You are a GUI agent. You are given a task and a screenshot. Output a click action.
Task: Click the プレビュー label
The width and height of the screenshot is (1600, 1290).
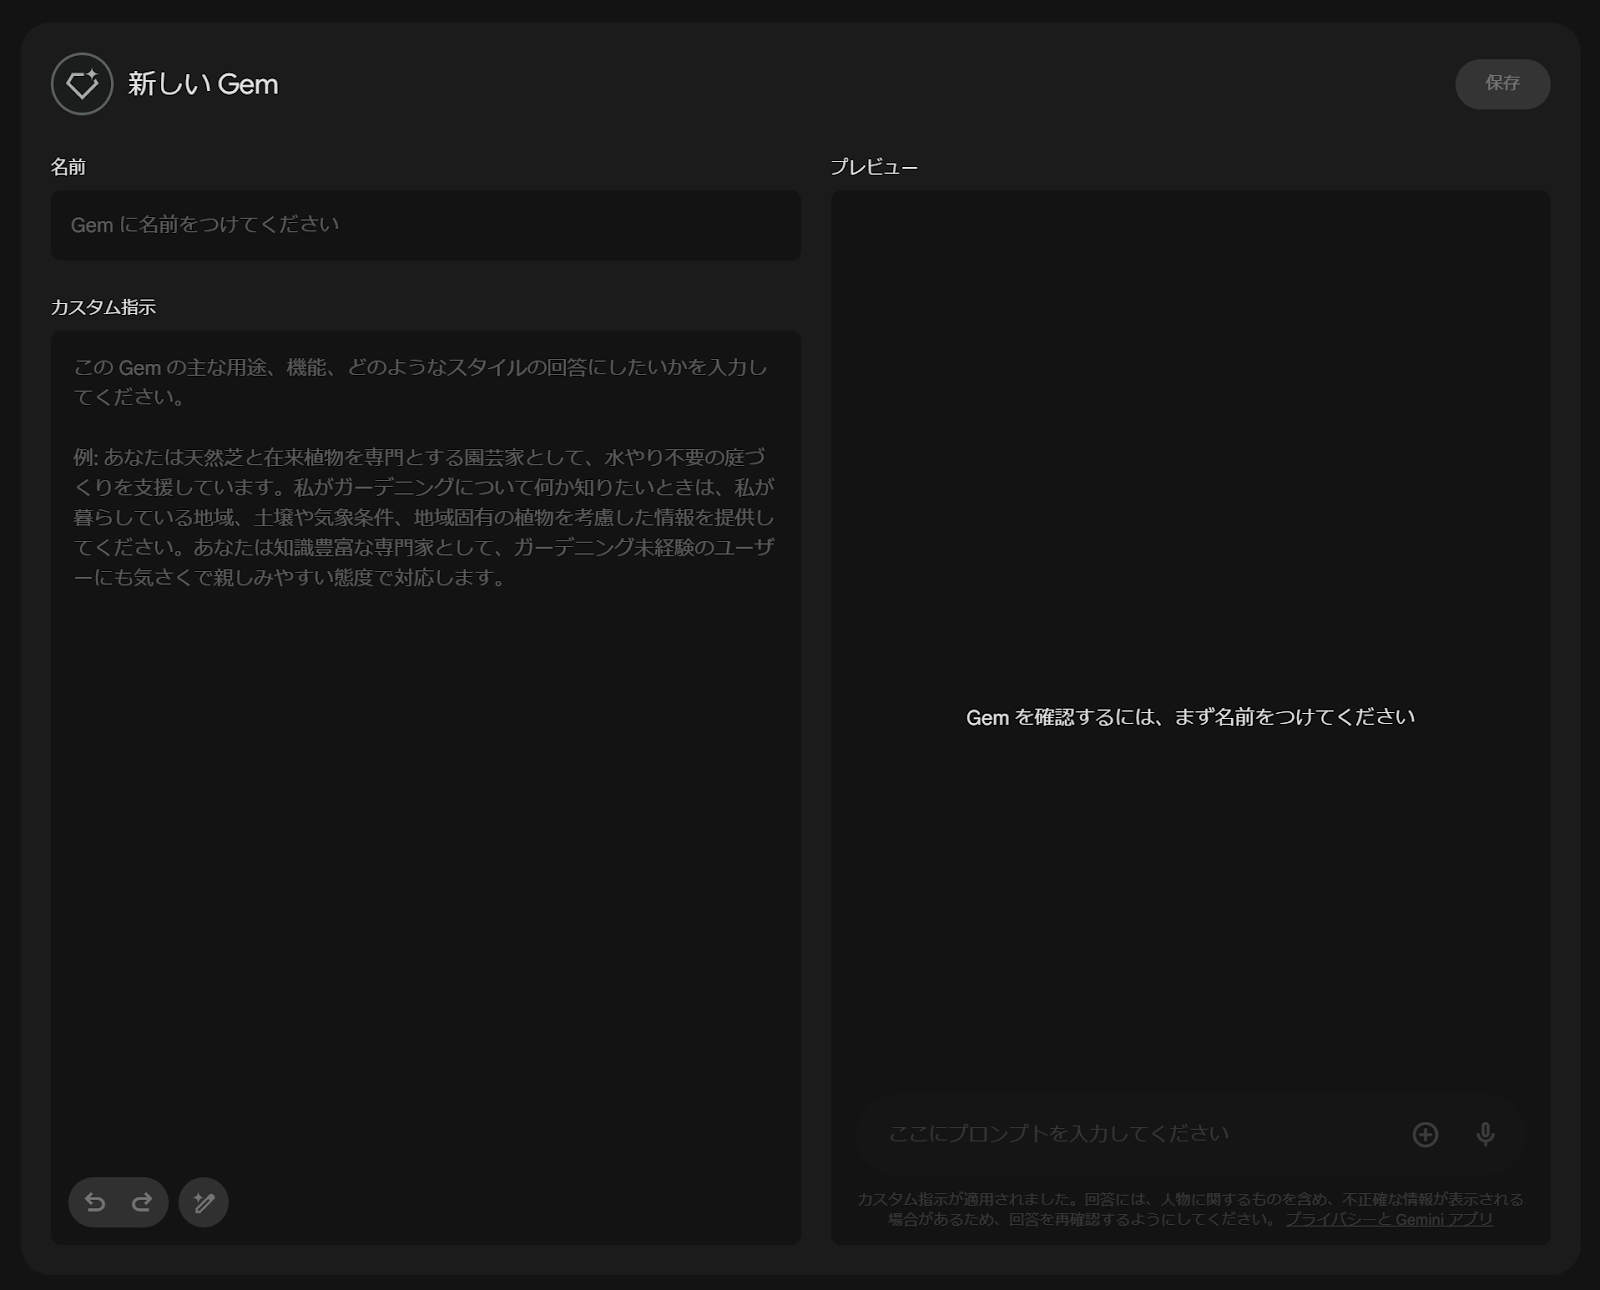(x=874, y=167)
